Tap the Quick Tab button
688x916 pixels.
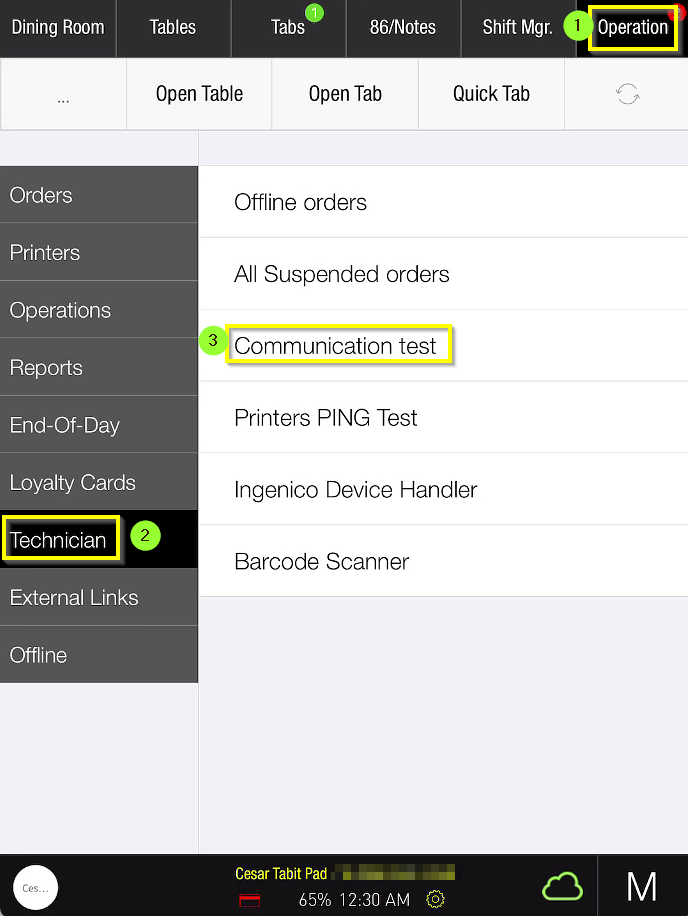491,94
